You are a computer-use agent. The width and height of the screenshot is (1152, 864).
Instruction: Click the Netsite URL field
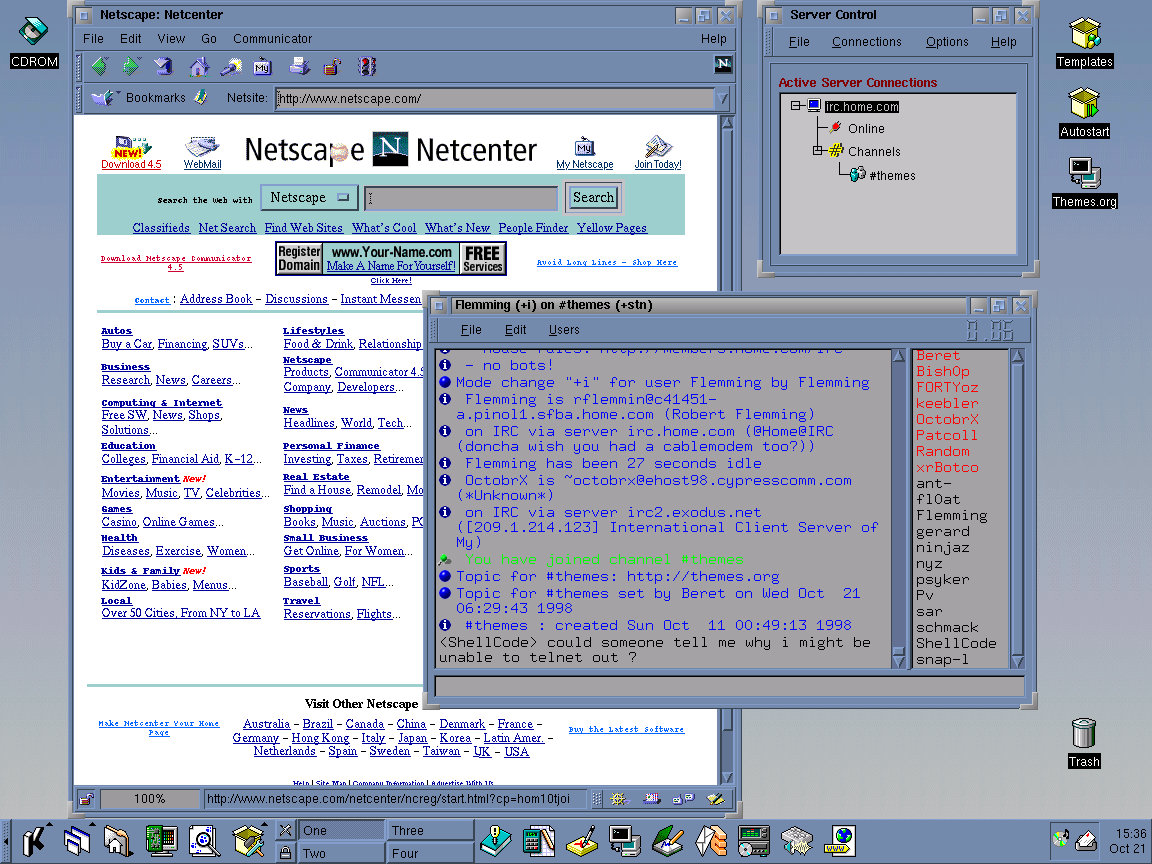[494, 98]
